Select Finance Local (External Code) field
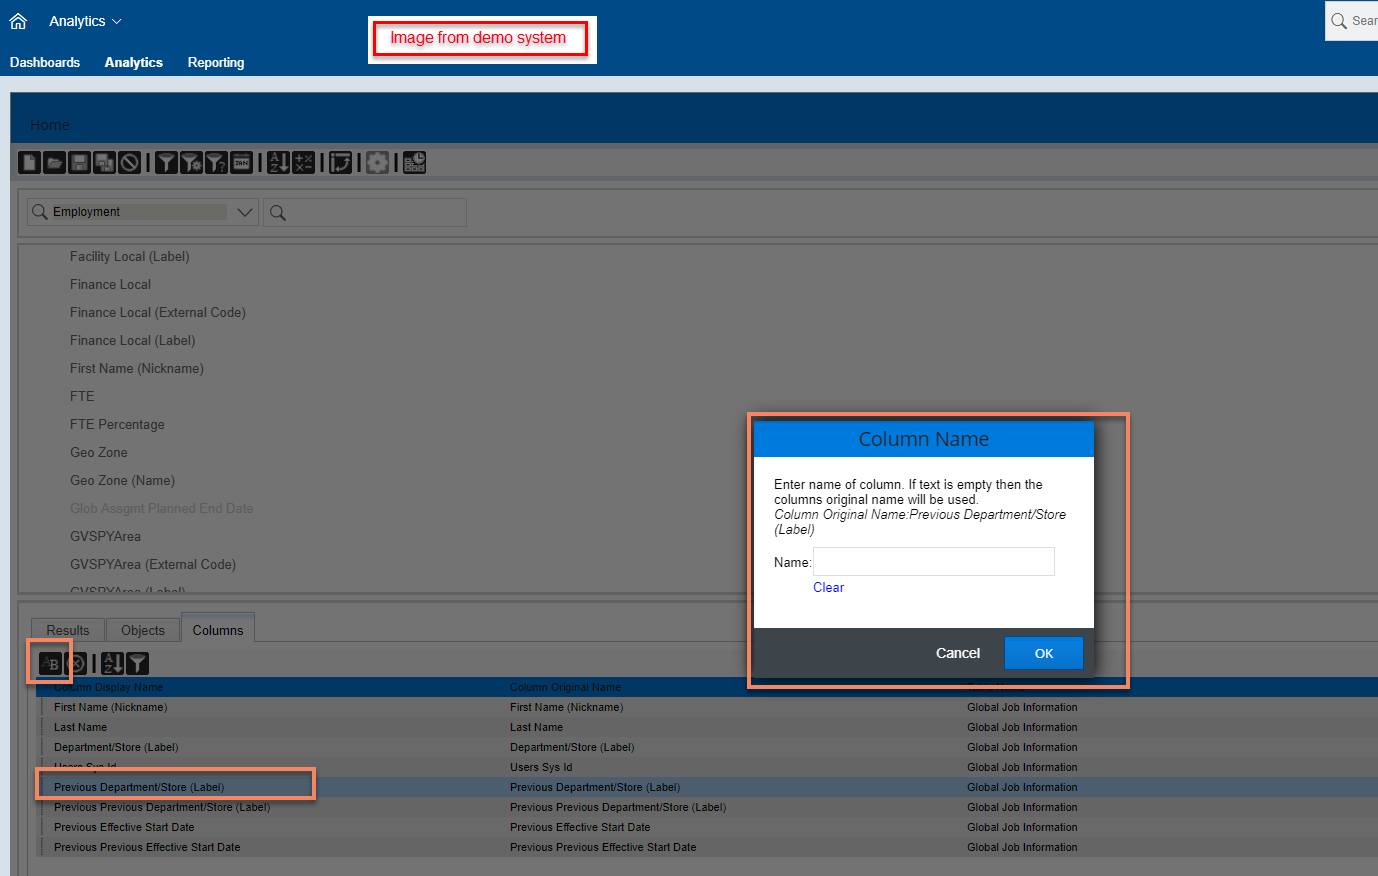Image resolution: width=1378 pixels, height=876 pixels. point(158,312)
